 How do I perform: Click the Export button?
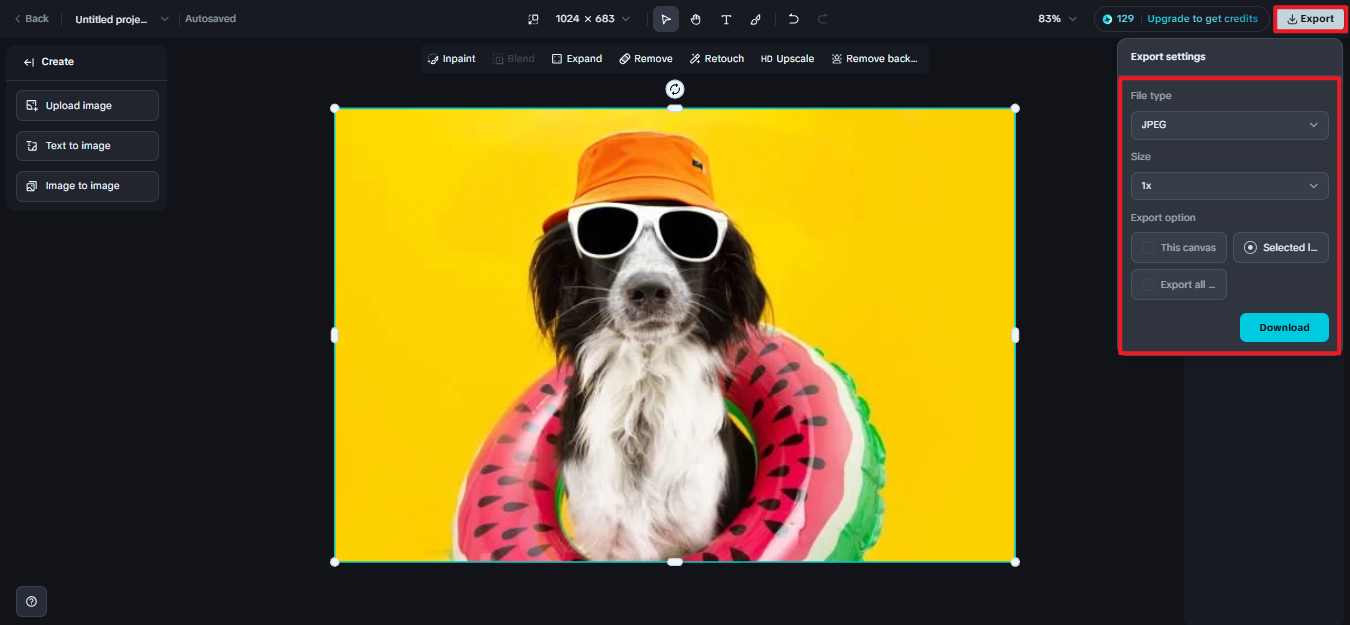(1310, 19)
